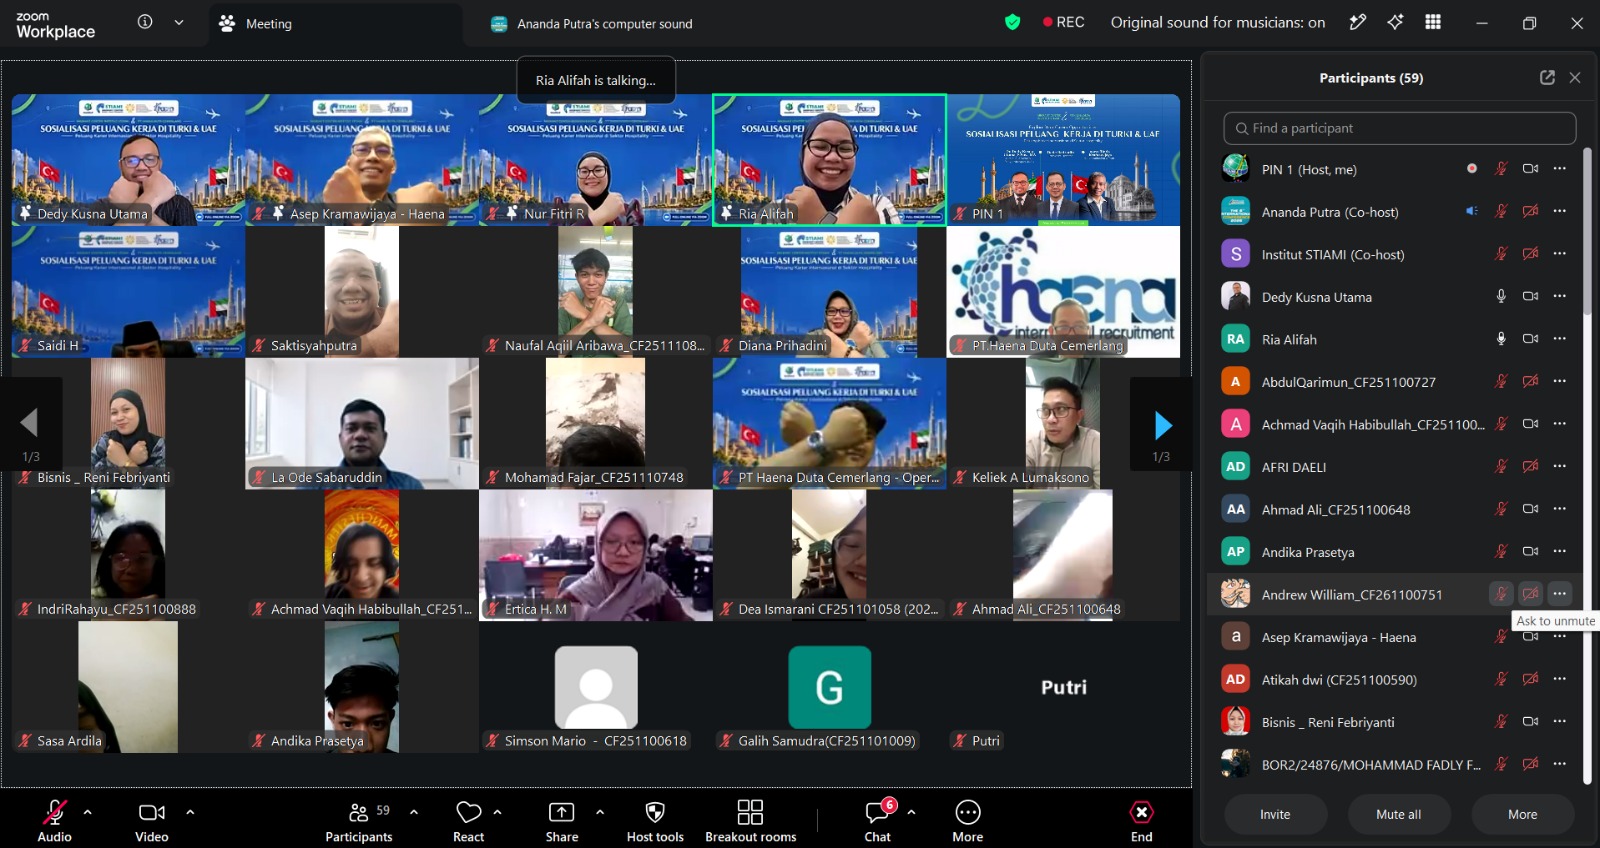Select Ananda Putra's computer sound tab
Screen dimensions: 1600x848
tap(592, 23)
